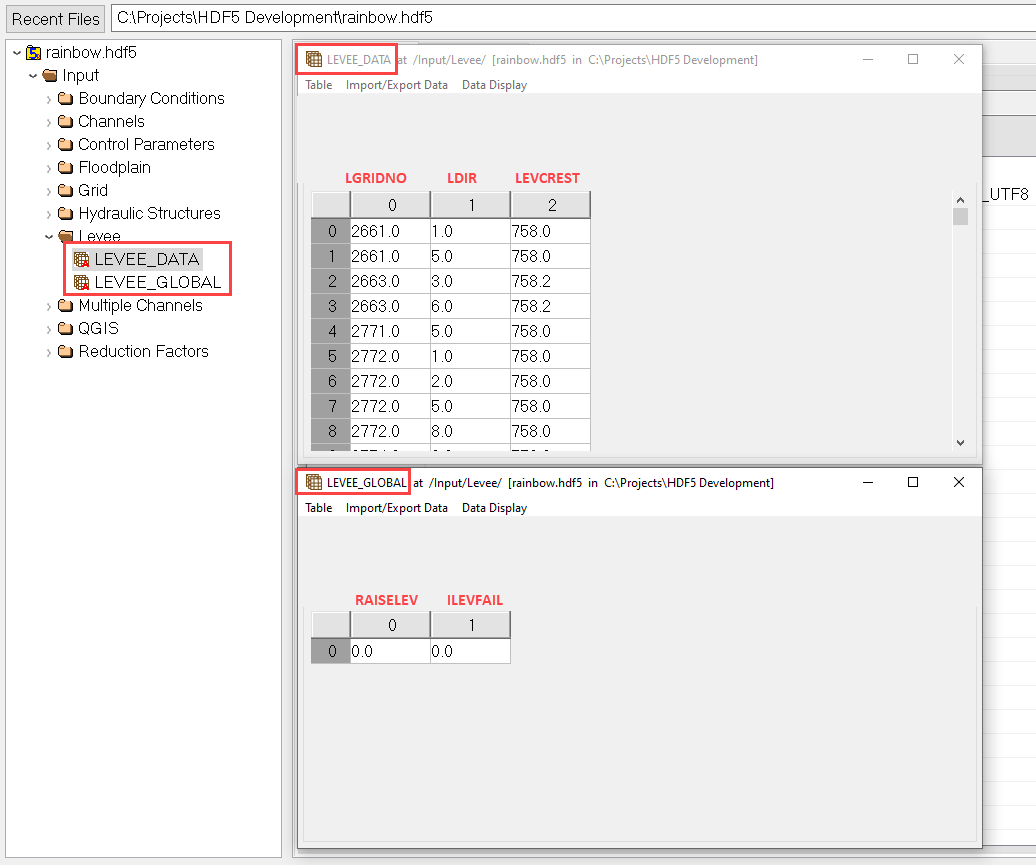Open Data Display menu in LEVEE_DATA window

click(x=494, y=85)
